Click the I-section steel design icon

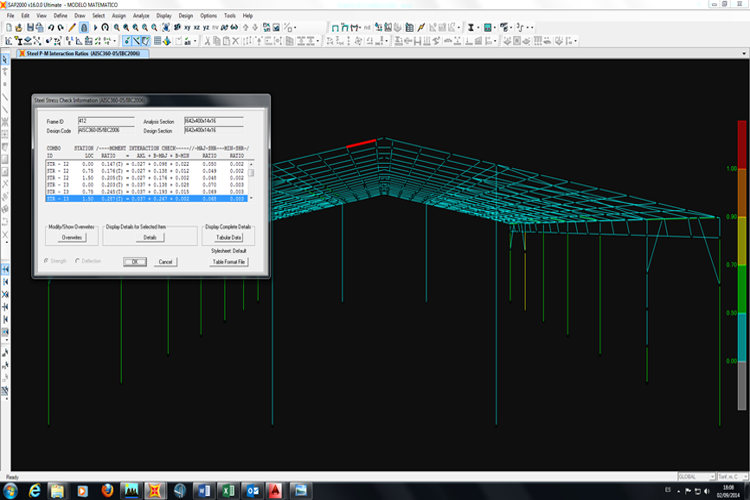click(471, 28)
